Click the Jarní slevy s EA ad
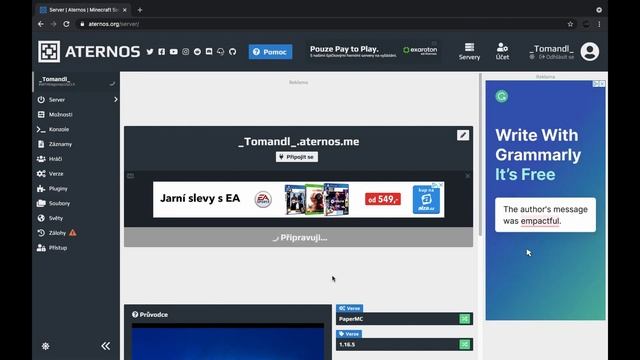The image size is (640, 360). coord(299,199)
